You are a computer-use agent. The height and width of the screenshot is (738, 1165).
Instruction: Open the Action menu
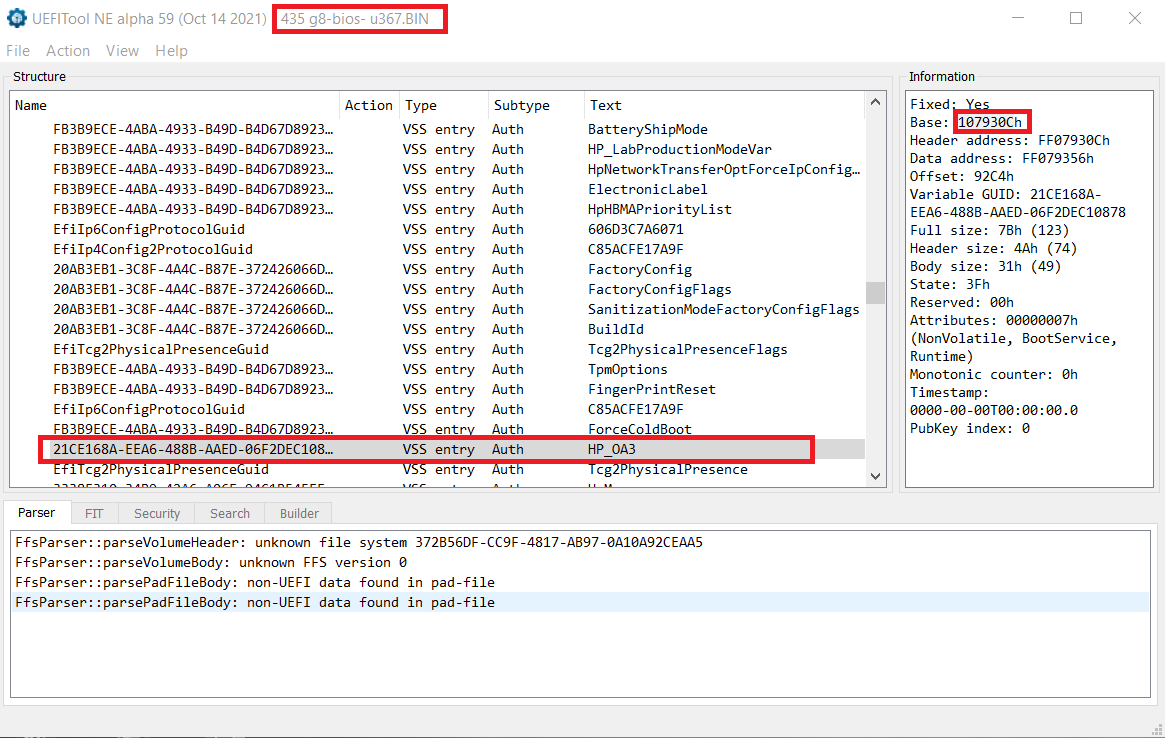coord(68,51)
